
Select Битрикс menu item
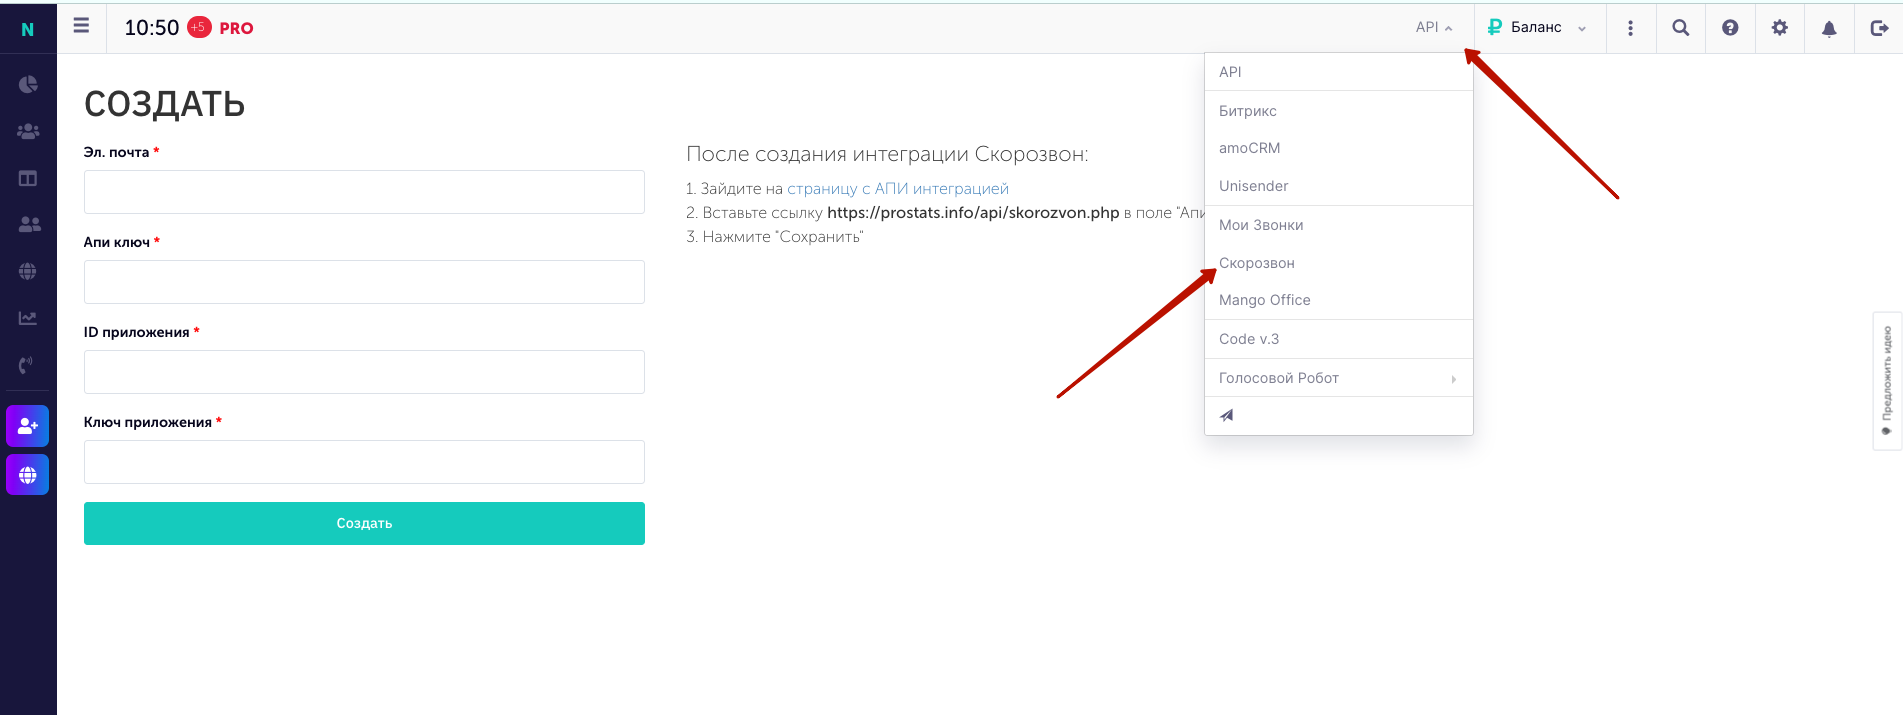tap(1338, 111)
